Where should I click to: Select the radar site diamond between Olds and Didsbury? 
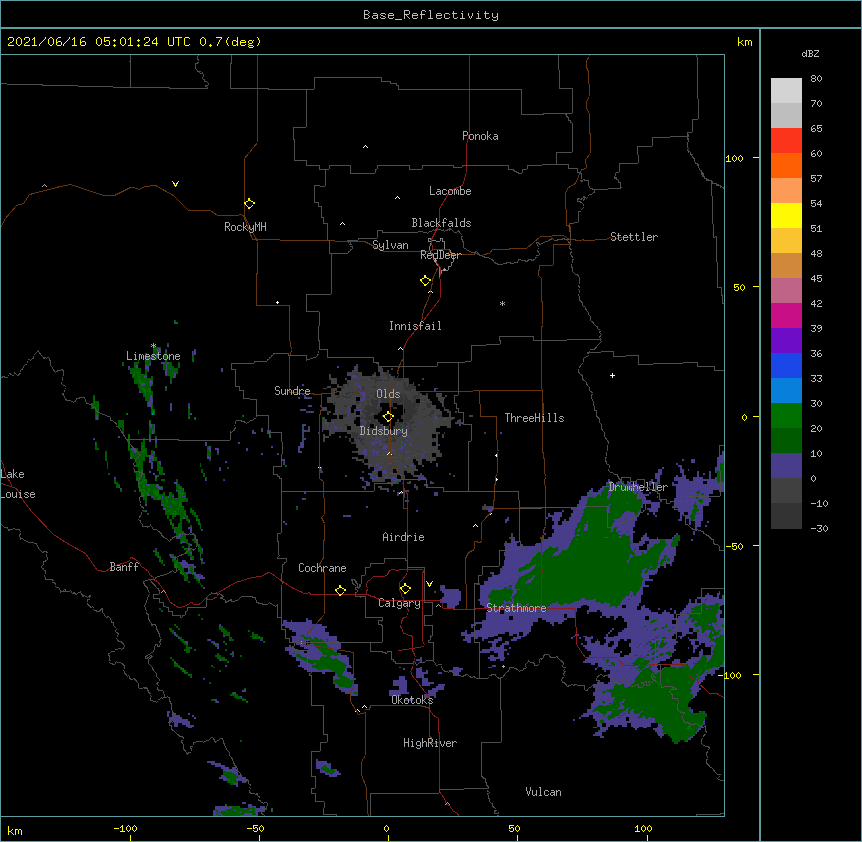388,417
